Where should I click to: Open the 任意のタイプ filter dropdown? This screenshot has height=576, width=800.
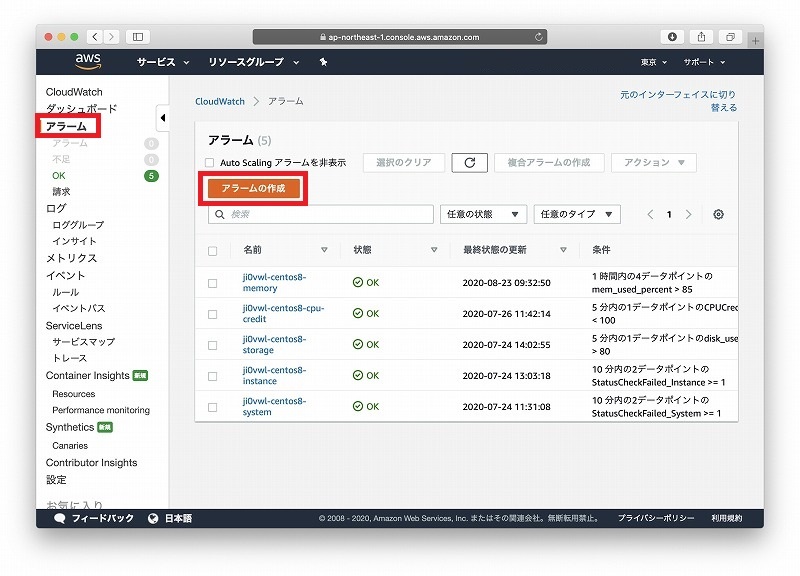pos(577,214)
